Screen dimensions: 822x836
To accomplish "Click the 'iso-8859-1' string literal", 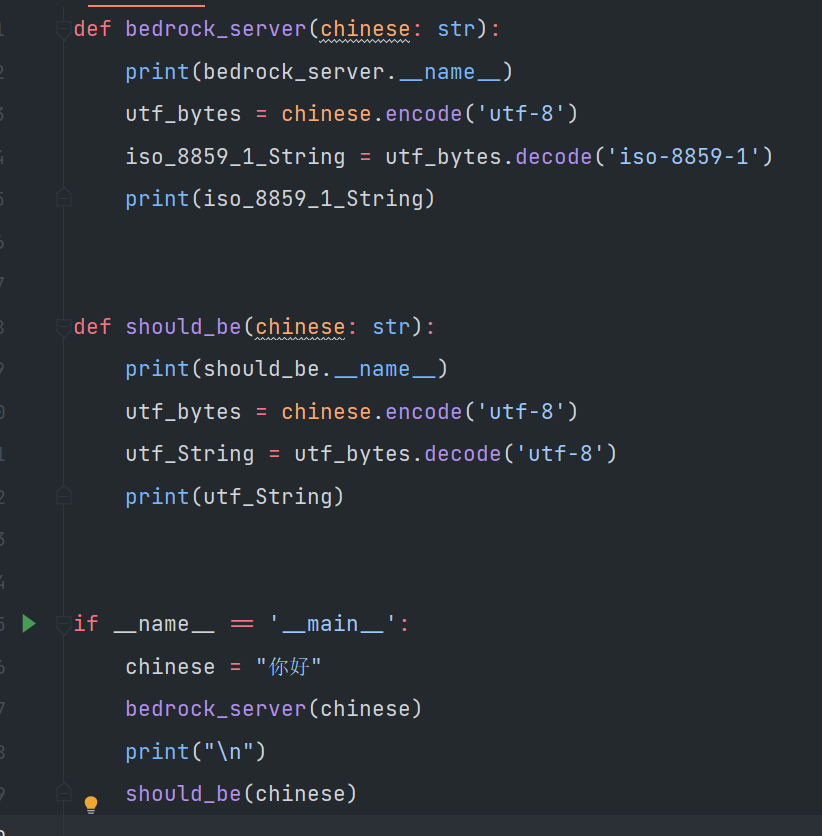I will tap(683, 157).
